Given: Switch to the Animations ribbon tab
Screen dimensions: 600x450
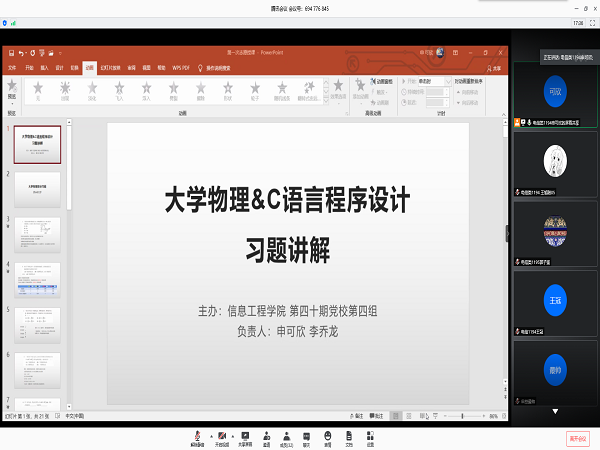Looking at the screenshot, I should click(x=89, y=67).
